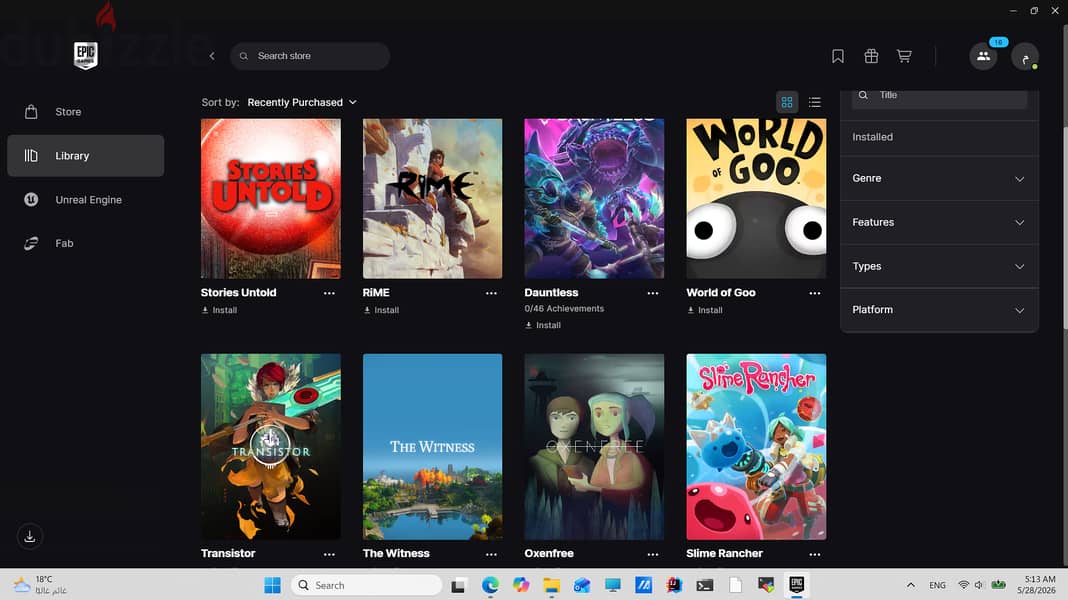Screen dimensions: 1068x600
Task: Install RiME
Action: coord(381,310)
